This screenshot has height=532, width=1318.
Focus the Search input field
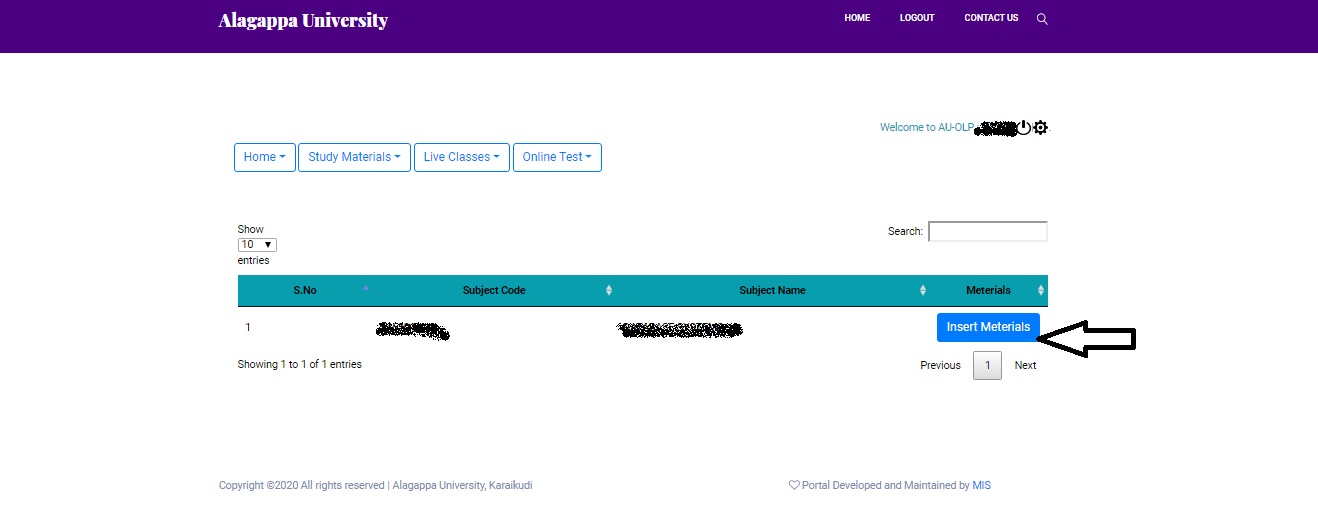pos(988,231)
